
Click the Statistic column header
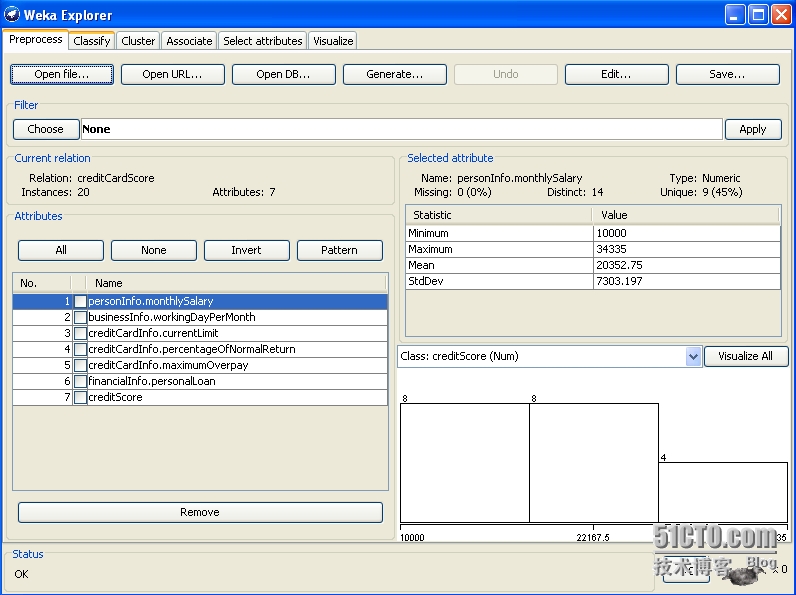[x=499, y=215]
